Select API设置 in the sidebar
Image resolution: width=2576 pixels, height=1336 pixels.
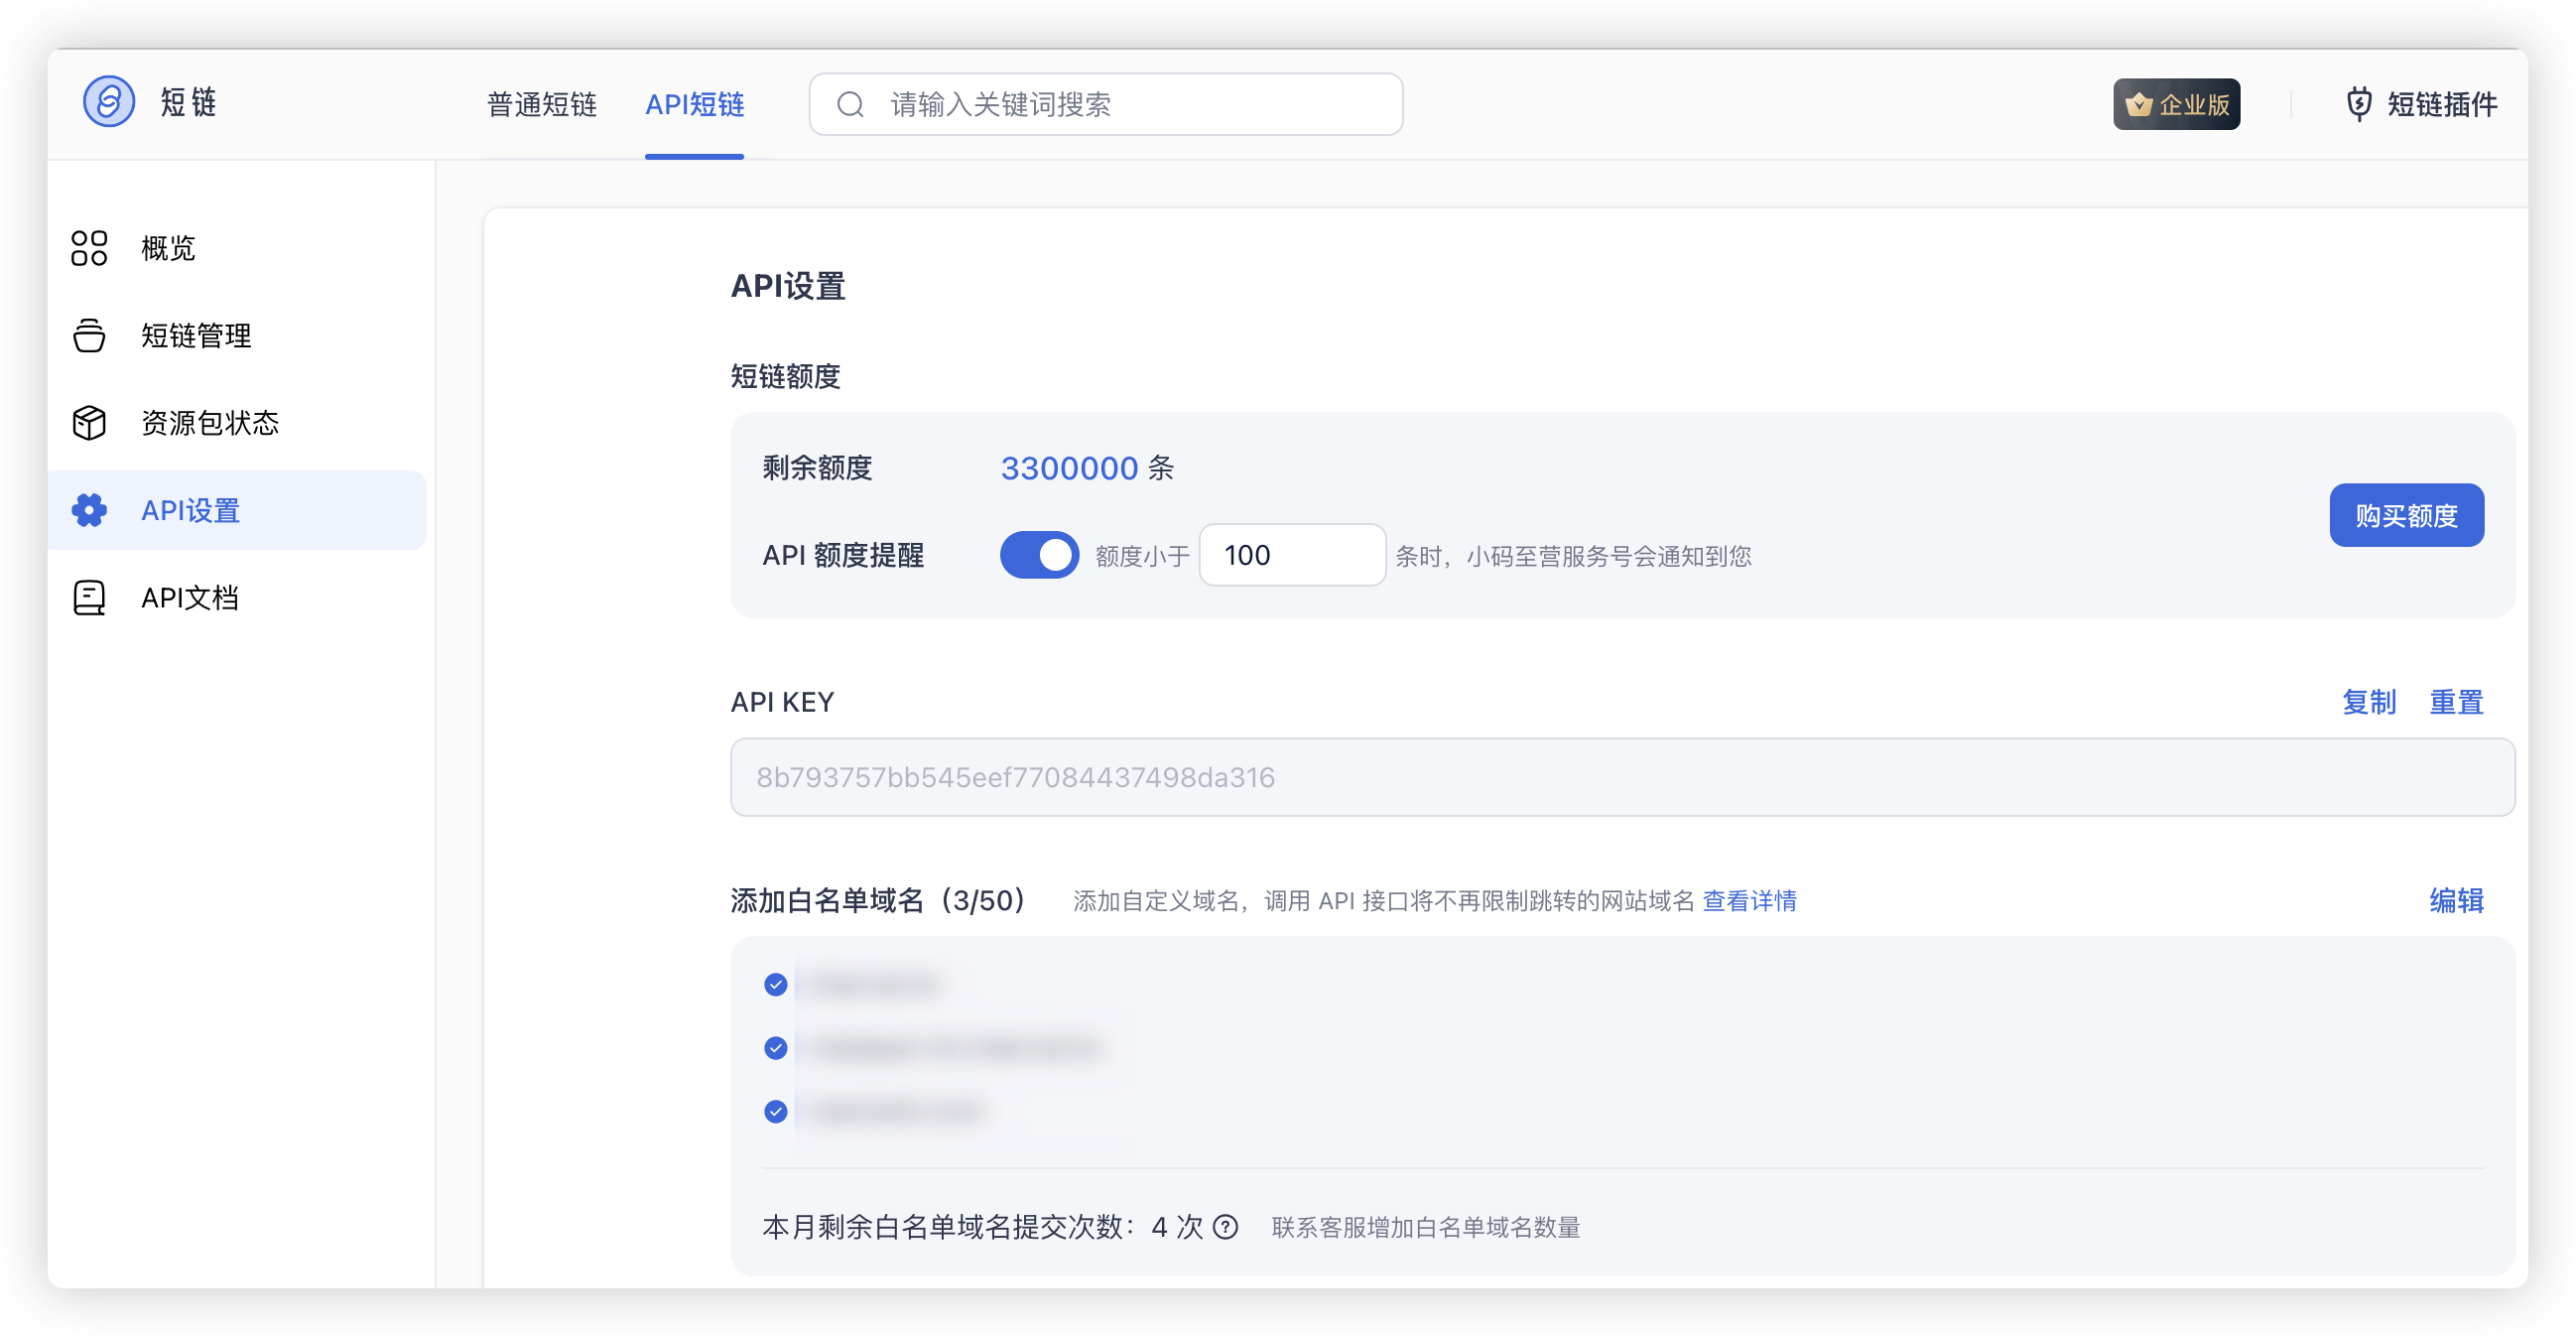[237, 510]
